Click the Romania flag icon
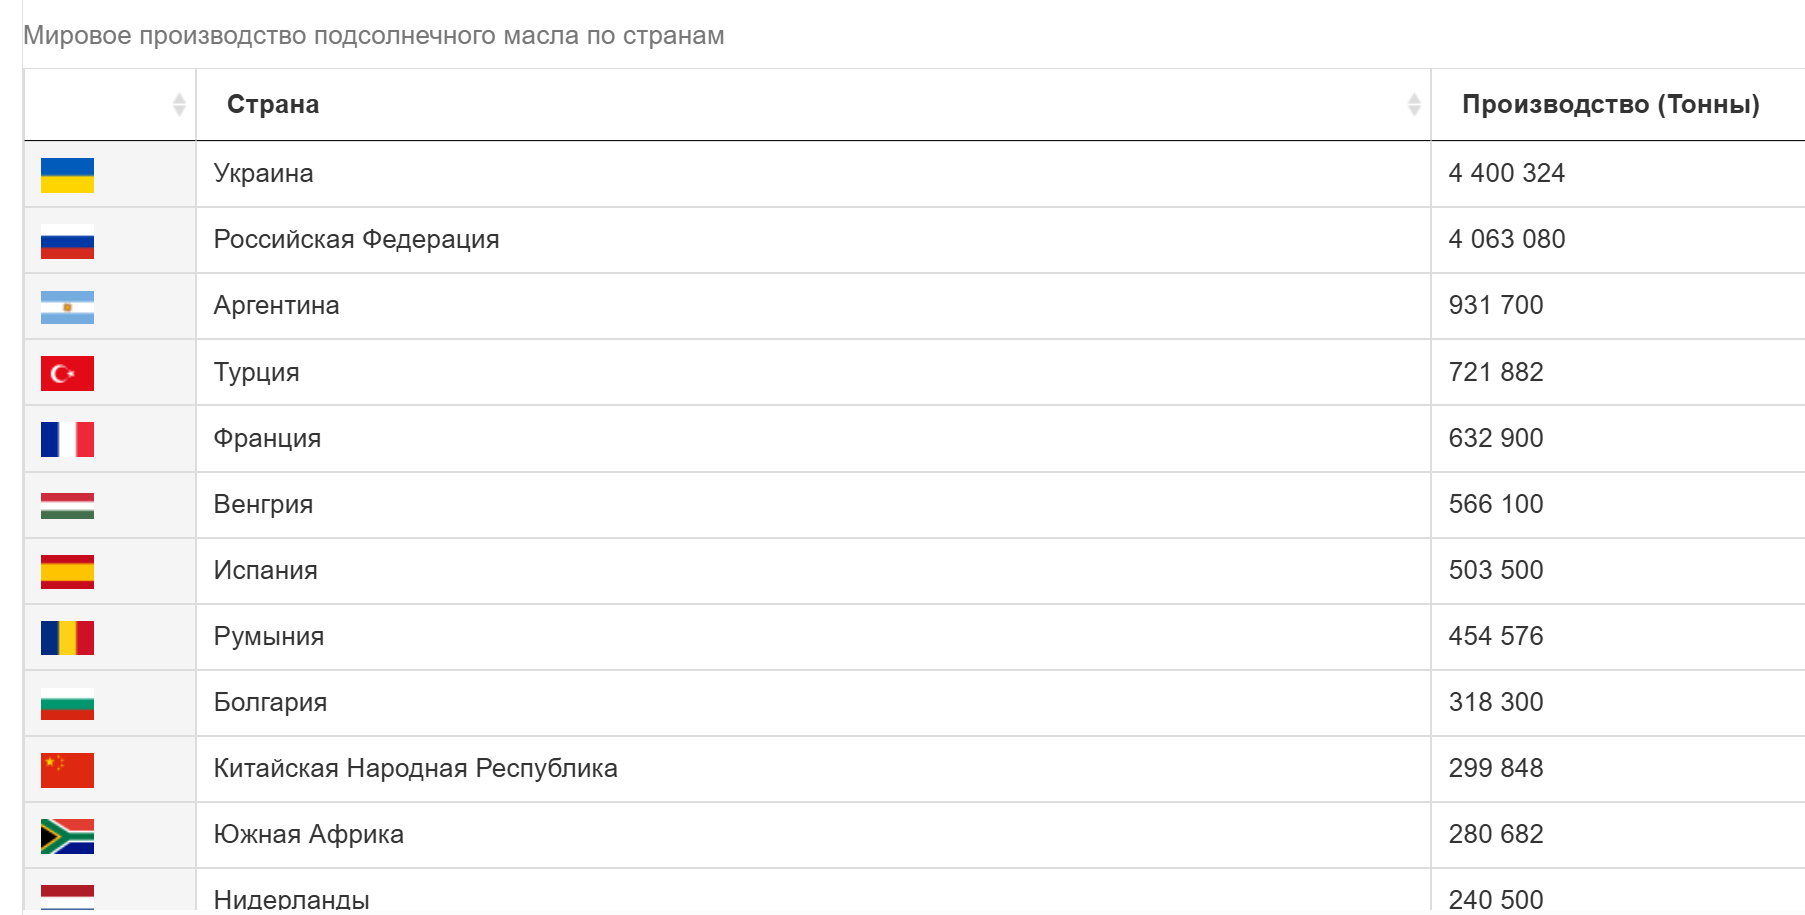The width and height of the screenshot is (1805, 915). (67, 637)
